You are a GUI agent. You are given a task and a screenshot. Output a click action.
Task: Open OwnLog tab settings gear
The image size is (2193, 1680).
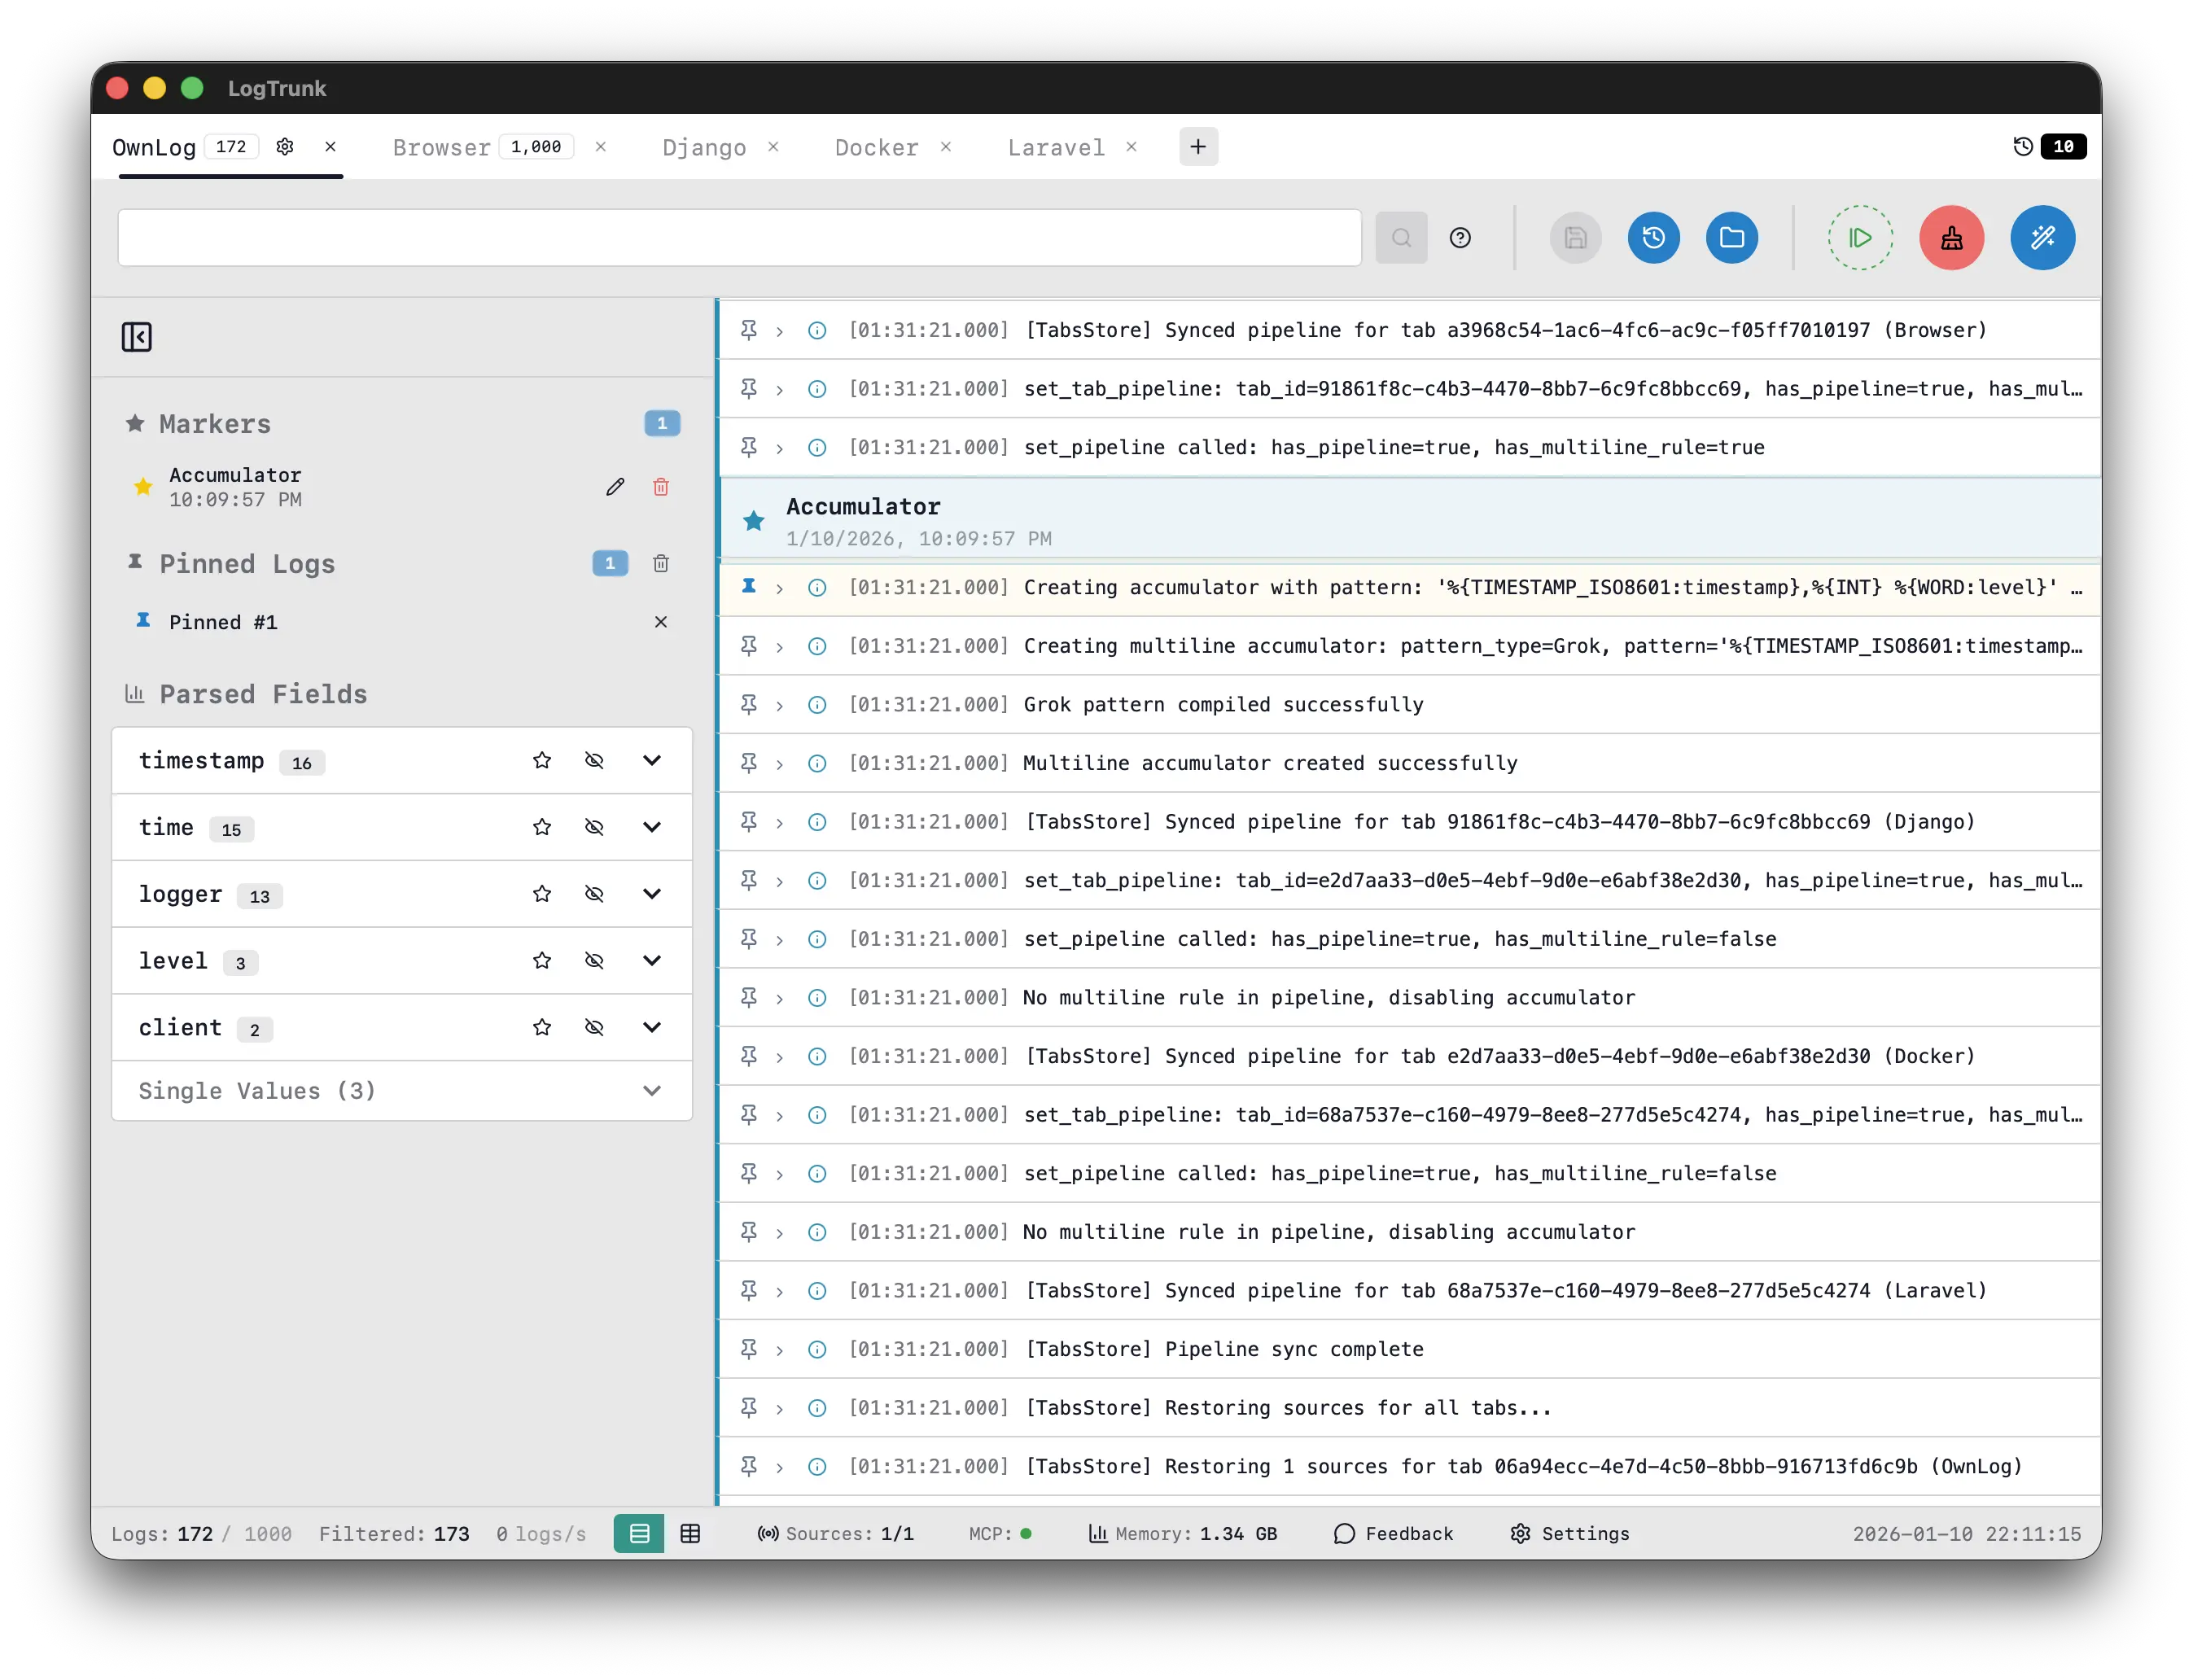pyautogui.click(x=284, y=146)
